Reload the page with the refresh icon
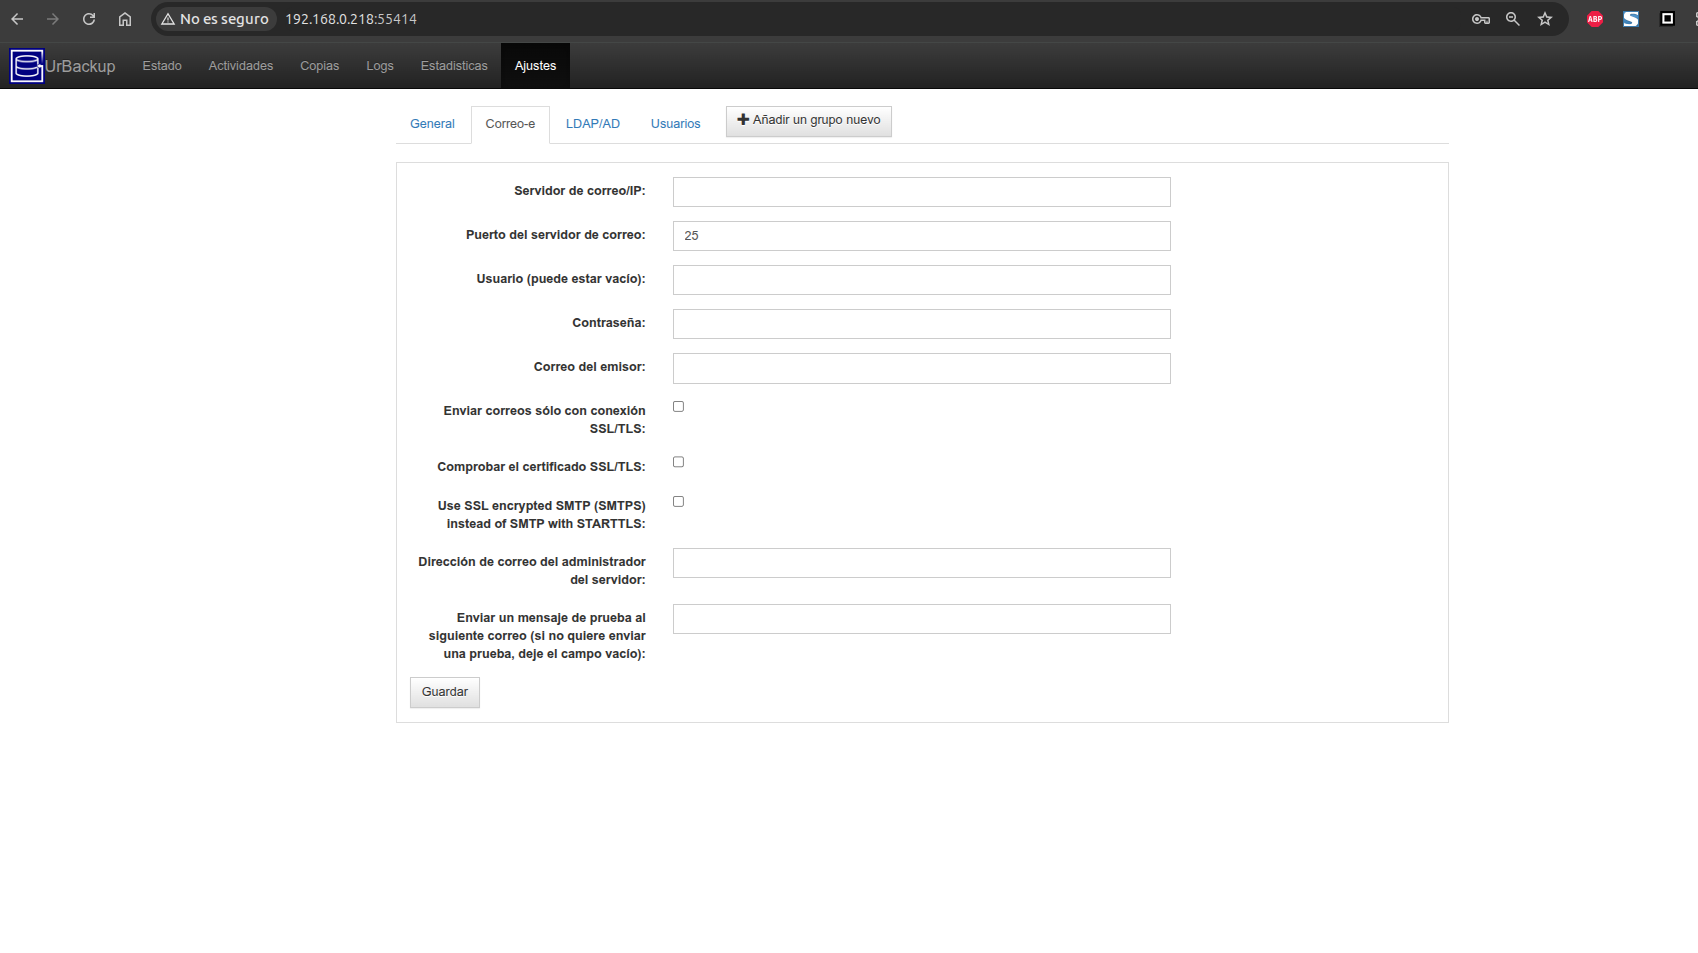1698x953 pixels. (89, 19)
